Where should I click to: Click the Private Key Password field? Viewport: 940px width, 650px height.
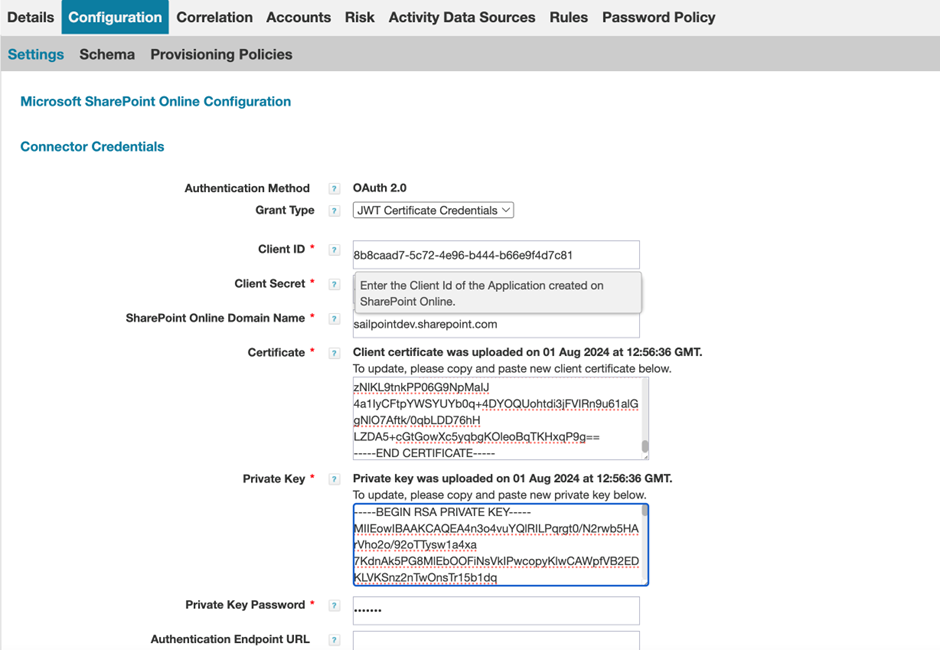click(495, 610)
